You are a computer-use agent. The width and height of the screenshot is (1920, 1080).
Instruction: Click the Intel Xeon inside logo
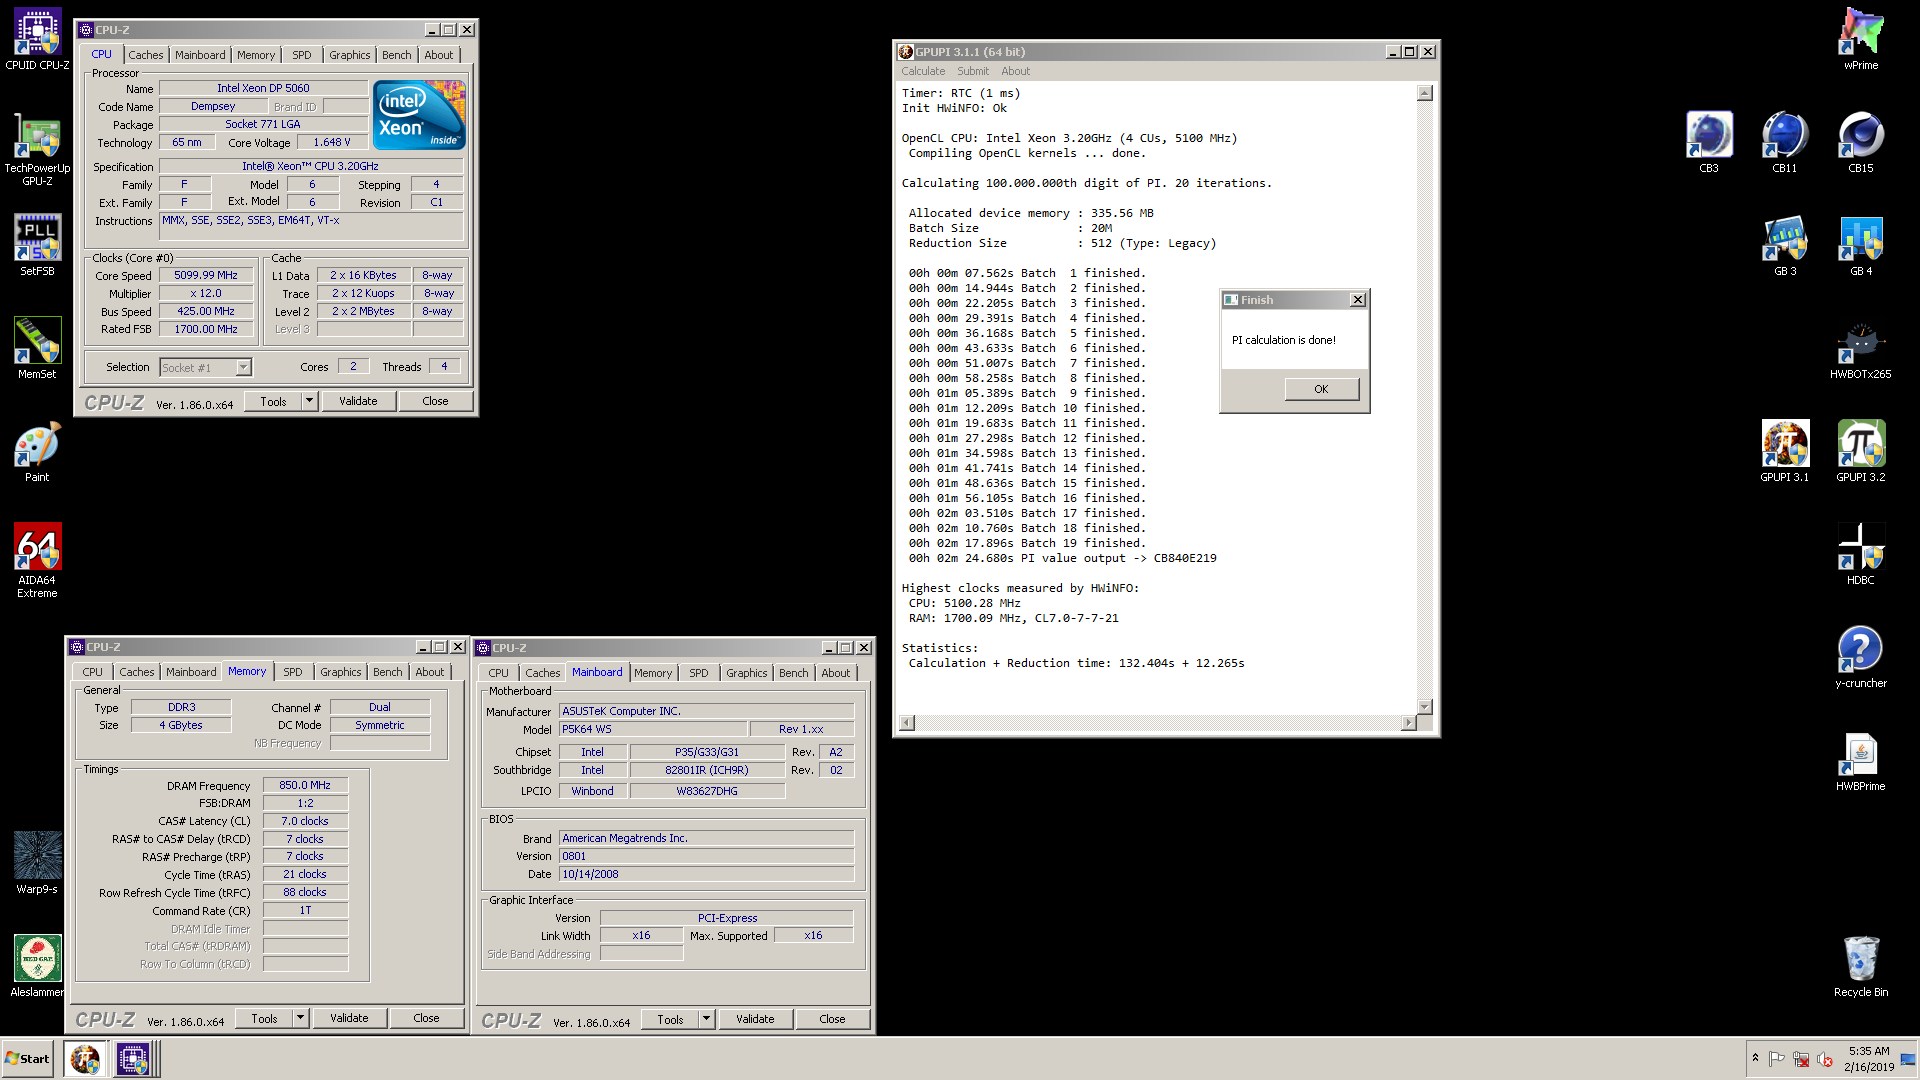click(x=419, y=115)
